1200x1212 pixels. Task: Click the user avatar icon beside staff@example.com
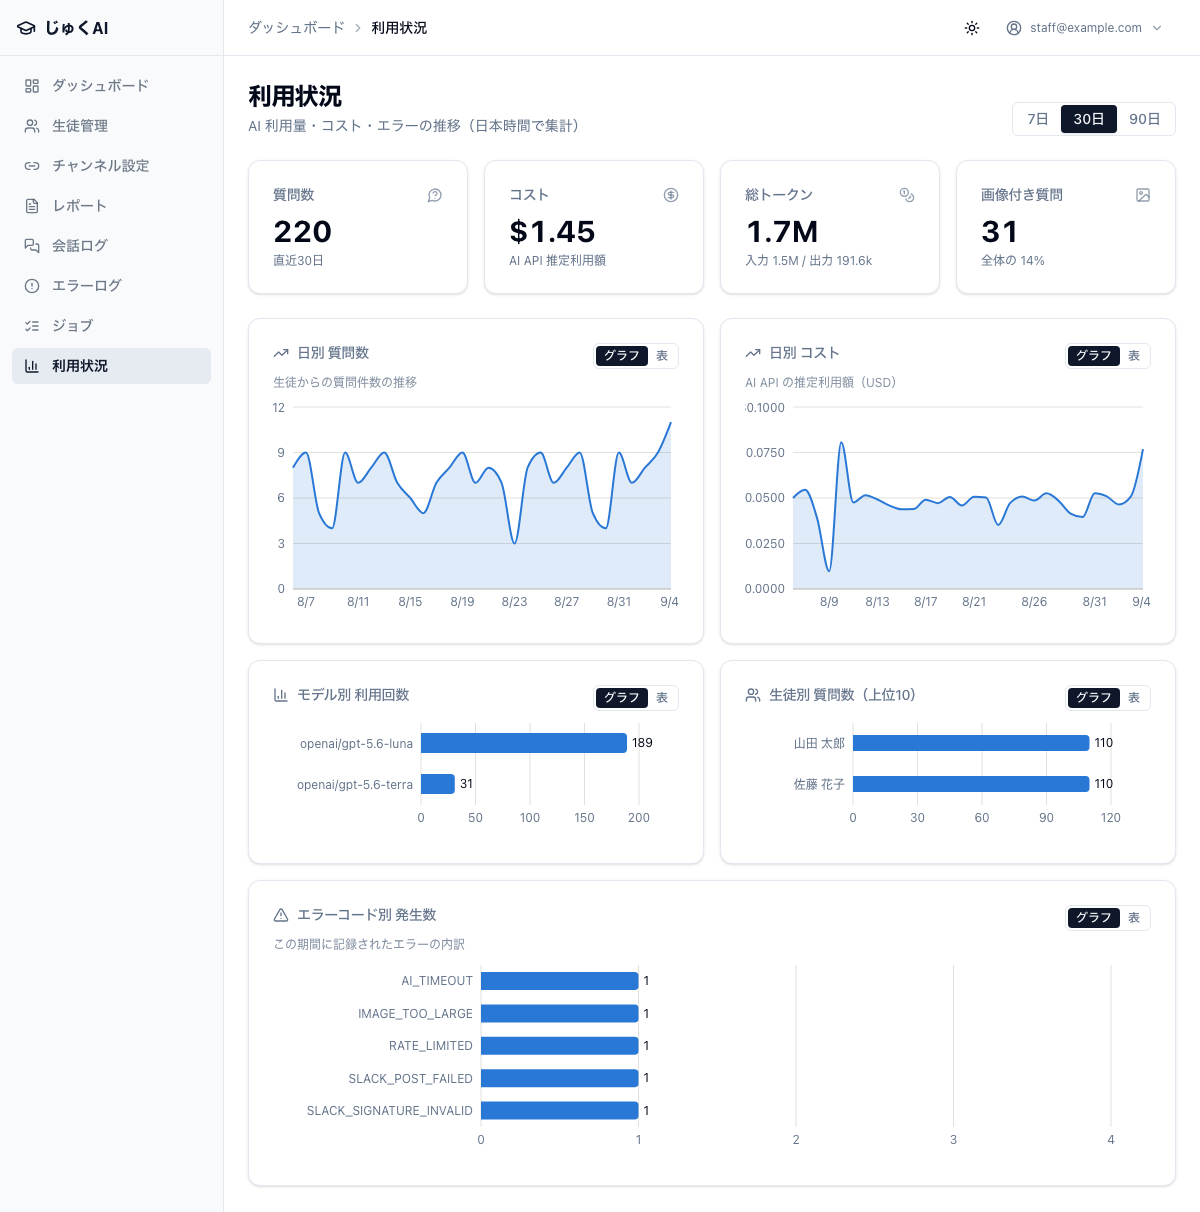click(x=1014, y=28)
